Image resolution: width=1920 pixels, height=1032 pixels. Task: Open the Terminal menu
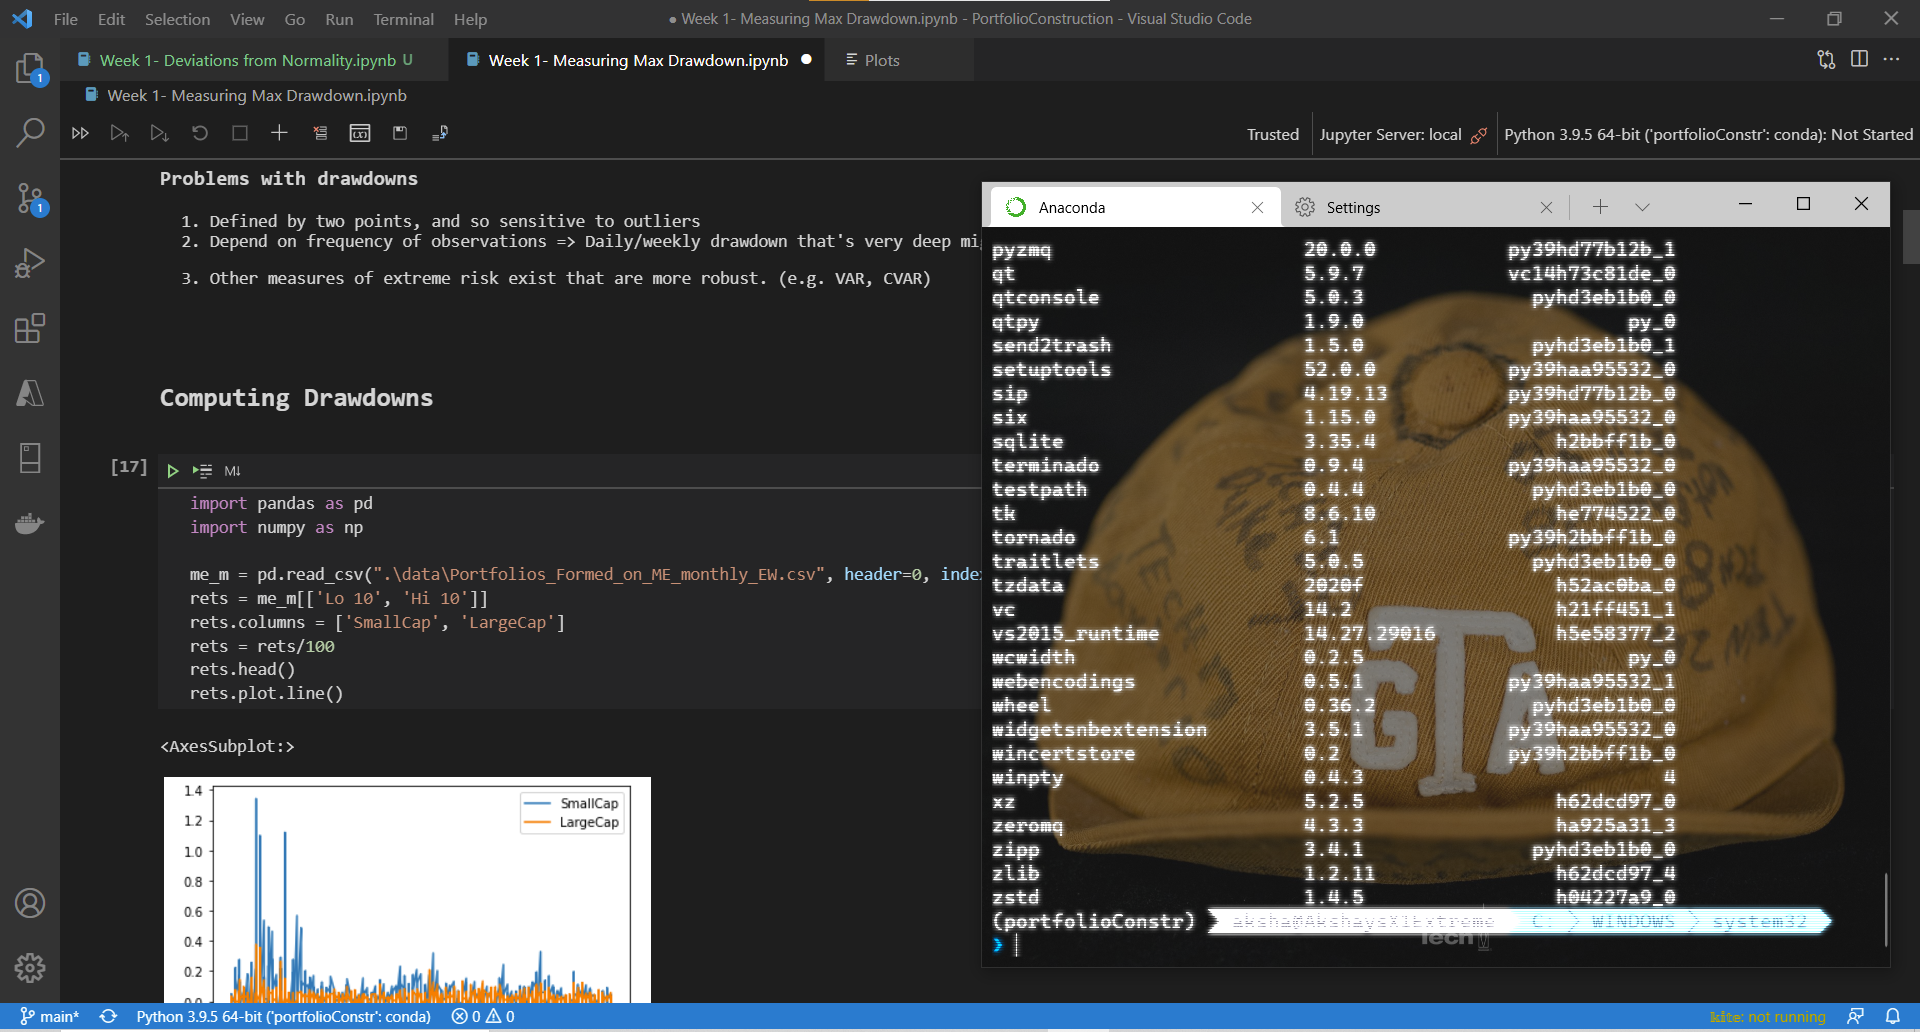pos(403,19)
